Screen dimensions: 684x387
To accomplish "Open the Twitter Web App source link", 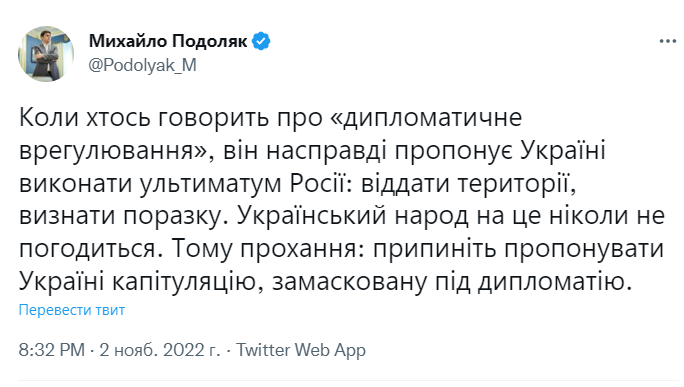I will click(x=301, y=350).
